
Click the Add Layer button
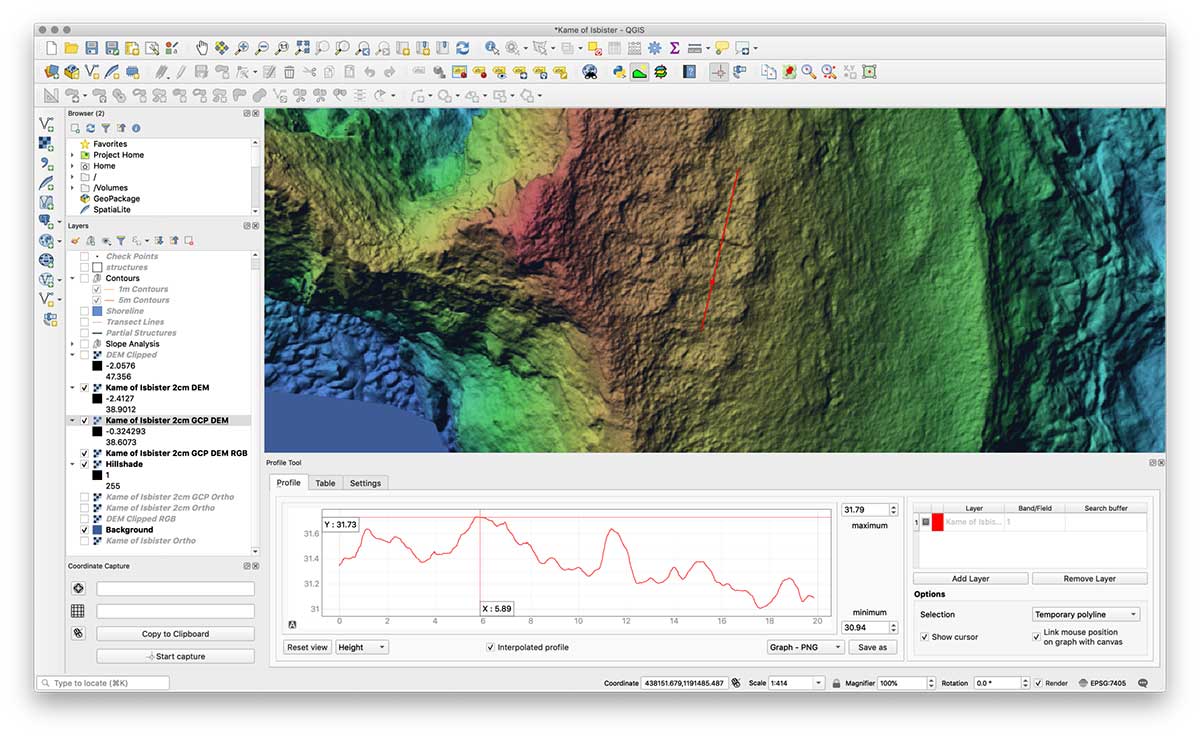click(970, 579)
